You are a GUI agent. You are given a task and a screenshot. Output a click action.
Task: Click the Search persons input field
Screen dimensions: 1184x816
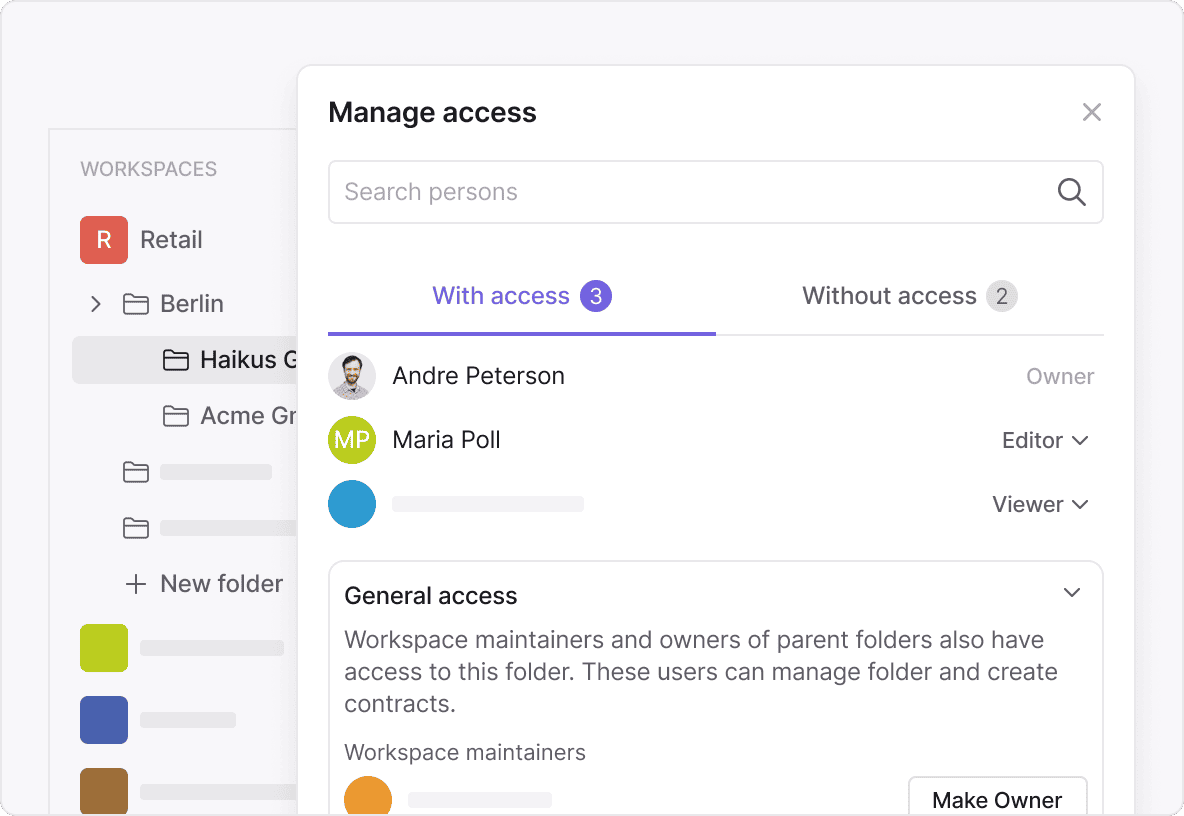(690, 192)
